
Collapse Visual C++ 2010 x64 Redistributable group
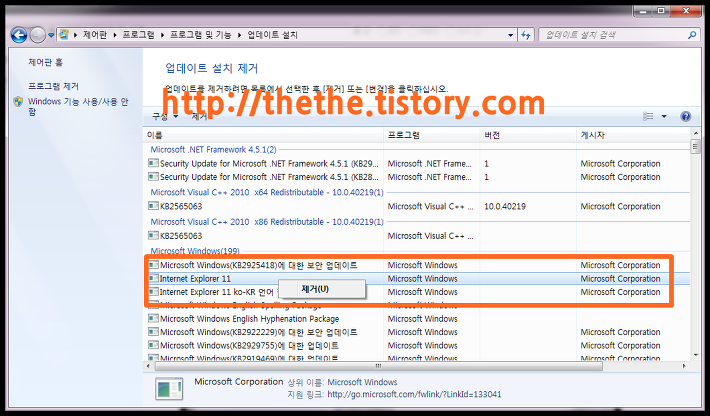point(267,192)
